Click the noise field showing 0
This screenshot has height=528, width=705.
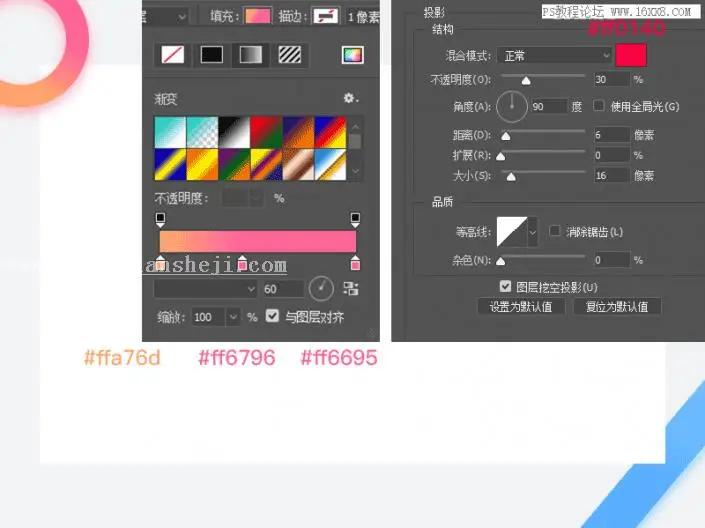click(x=611, y=260)
